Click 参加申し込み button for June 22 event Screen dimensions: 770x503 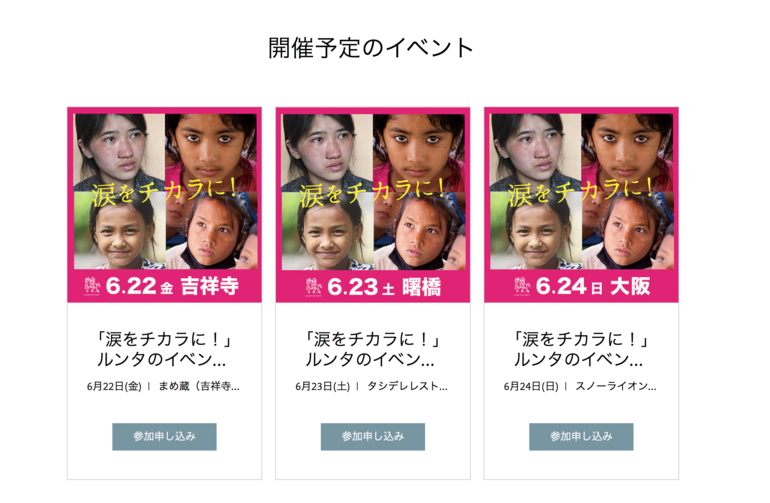[x=165, y=437]
